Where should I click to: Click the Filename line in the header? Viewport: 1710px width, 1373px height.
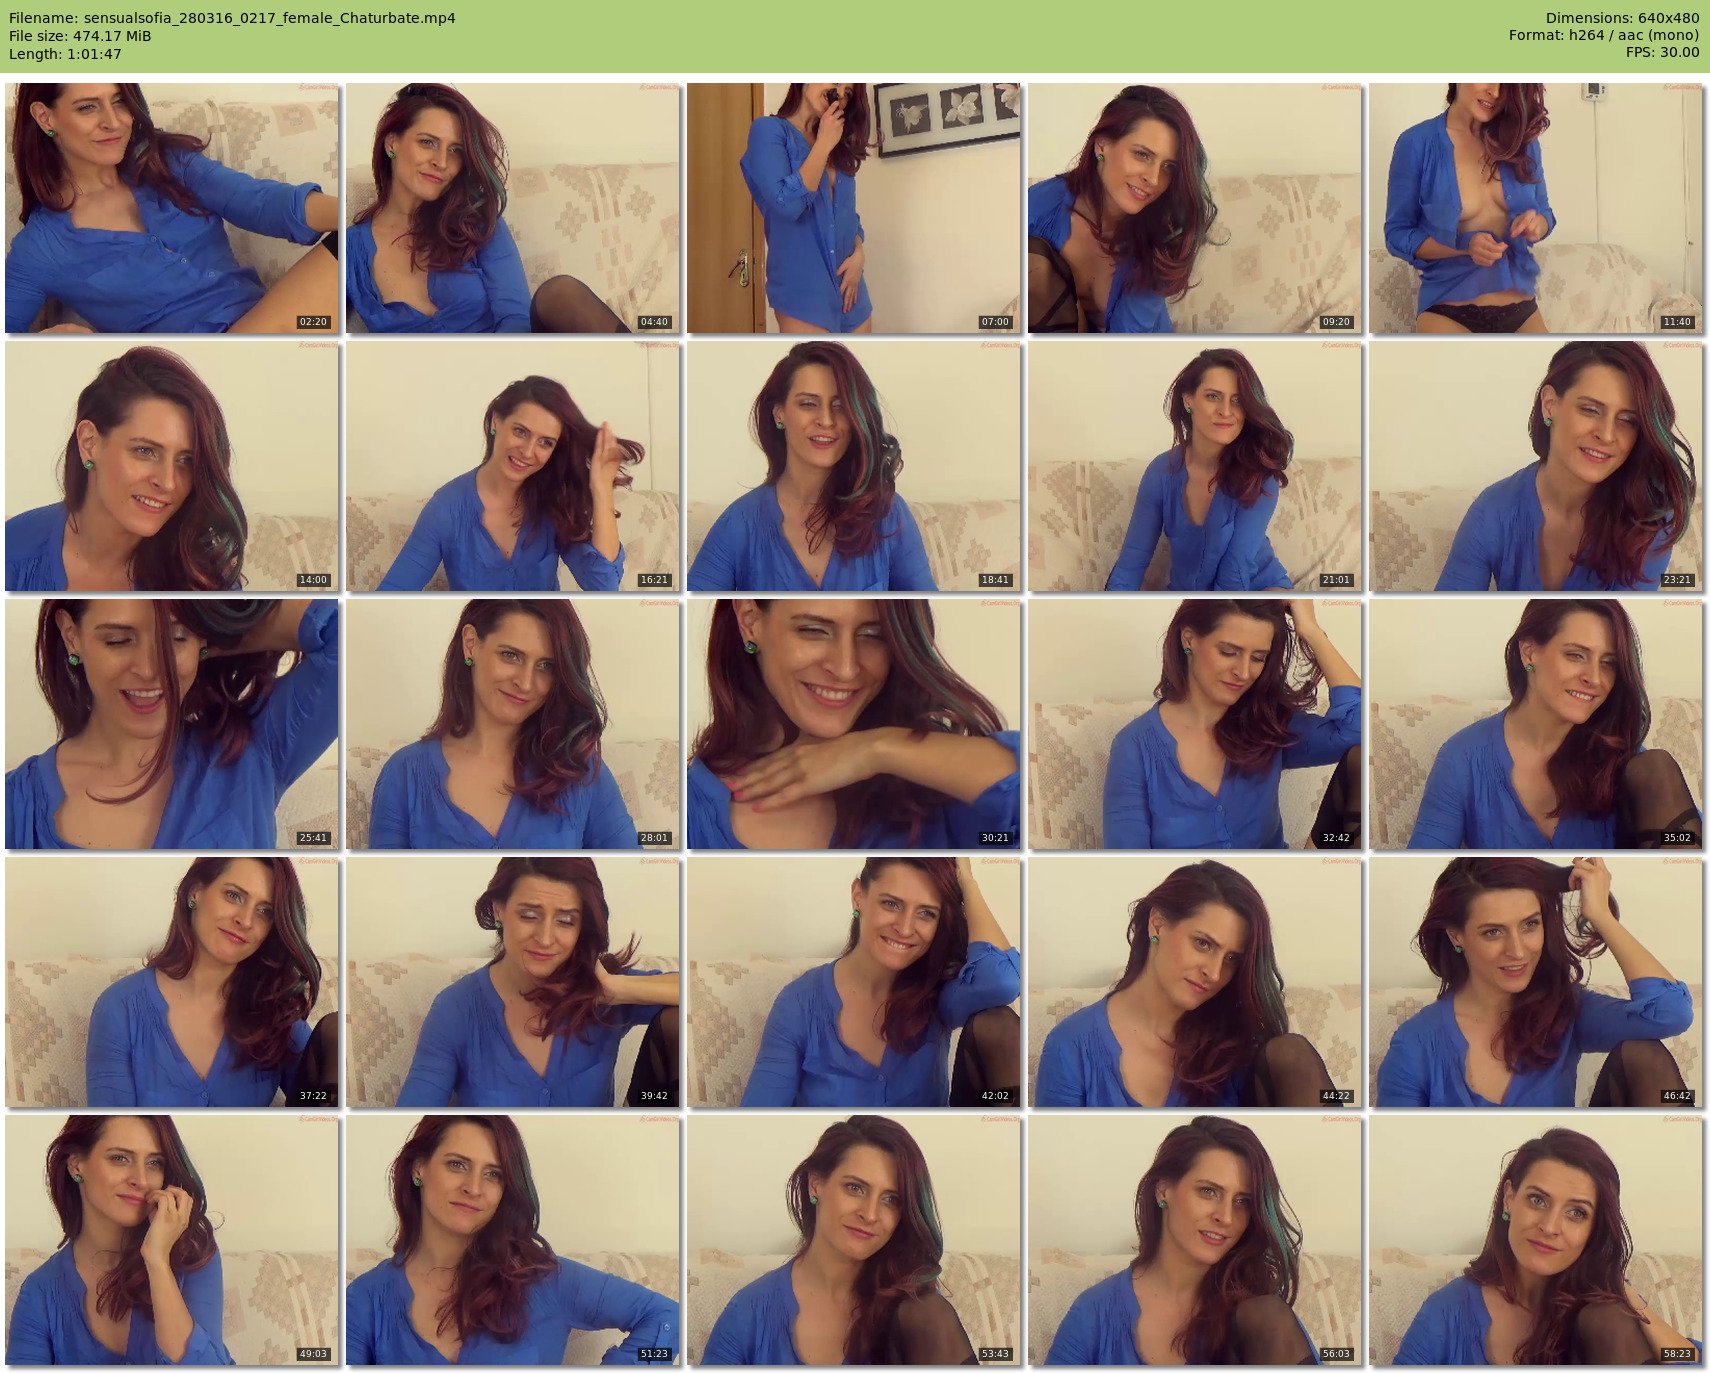pyautogui.click(x=232, y=18)
